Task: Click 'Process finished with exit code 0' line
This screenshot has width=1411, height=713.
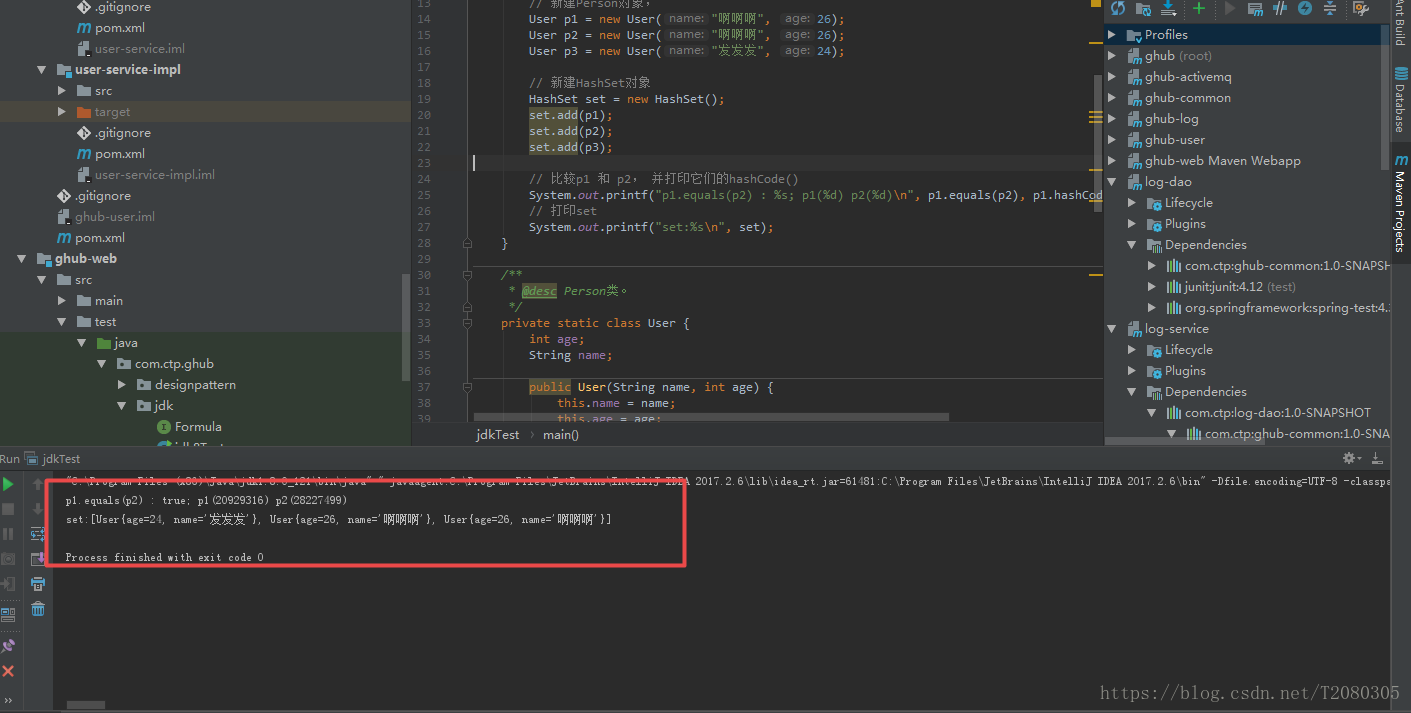Action: point(164,557)
